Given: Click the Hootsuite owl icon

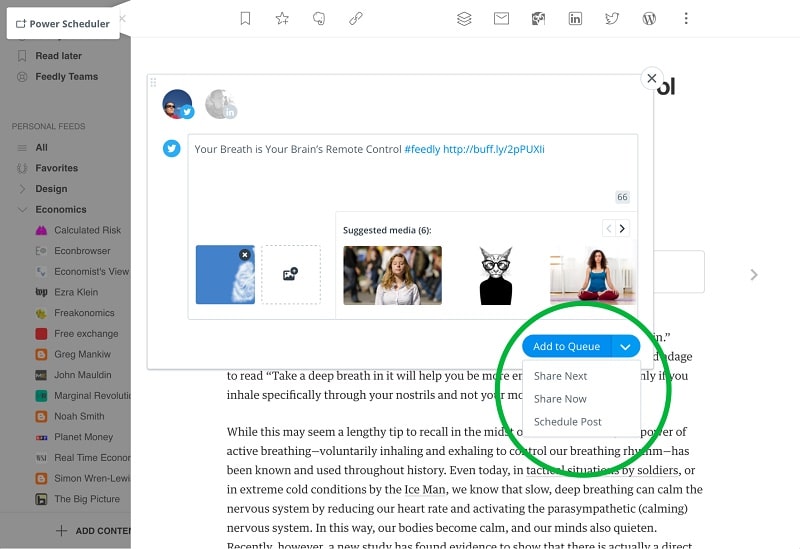Looking at the screenshot, I should (x=538, y=19).
